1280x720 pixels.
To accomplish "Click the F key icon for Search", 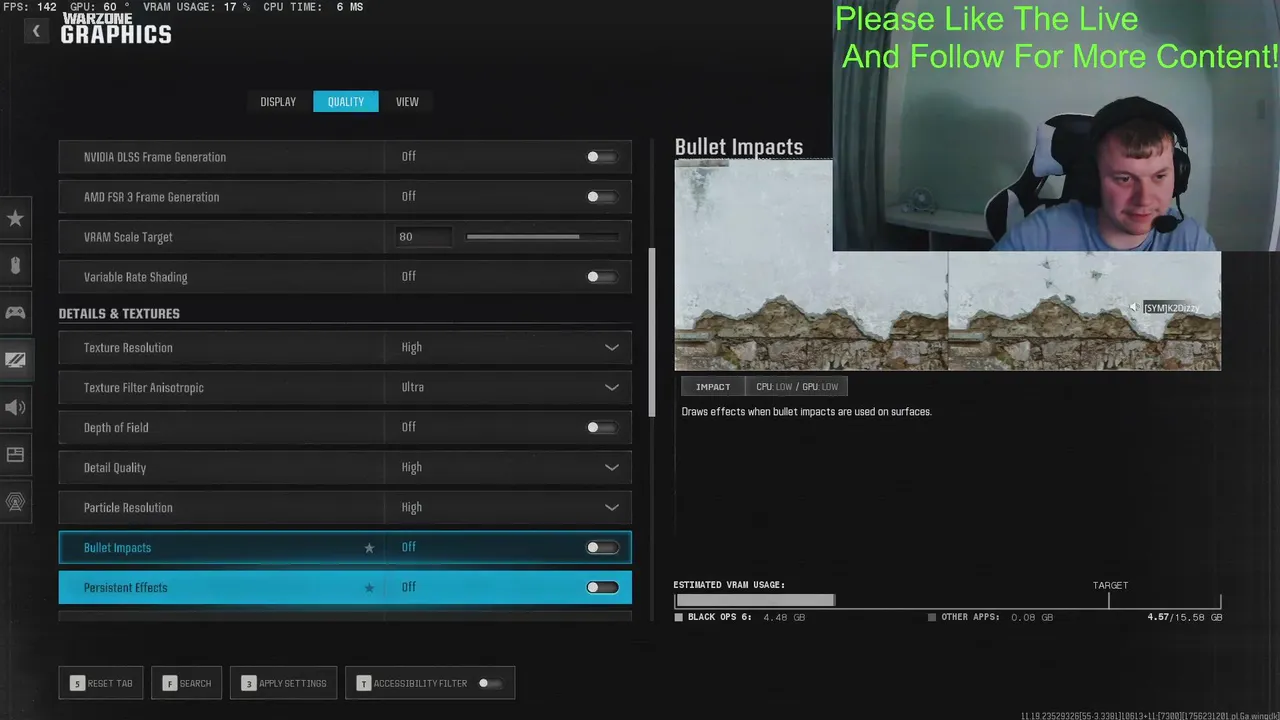I will pyautogui.click(x=170, y=683).
